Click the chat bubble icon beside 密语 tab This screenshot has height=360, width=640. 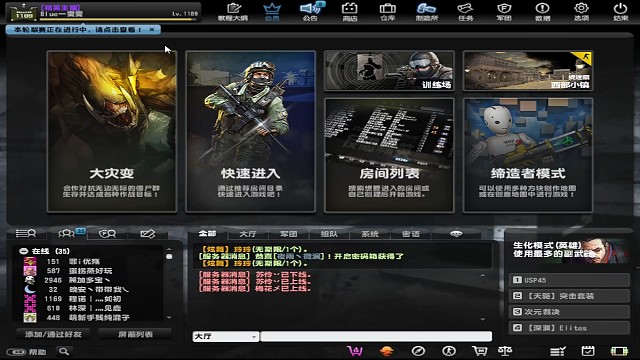click(x=456, y=234)
